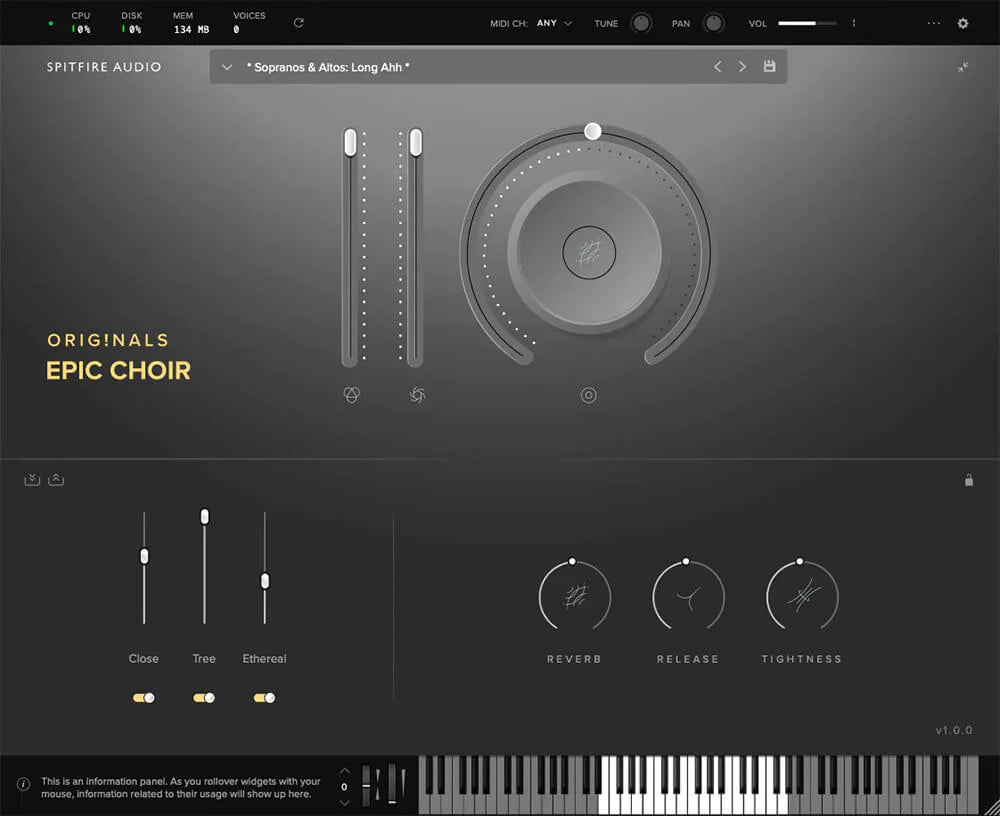
Task: Click the left expression fader handle
Action: [x=350, y=142]
